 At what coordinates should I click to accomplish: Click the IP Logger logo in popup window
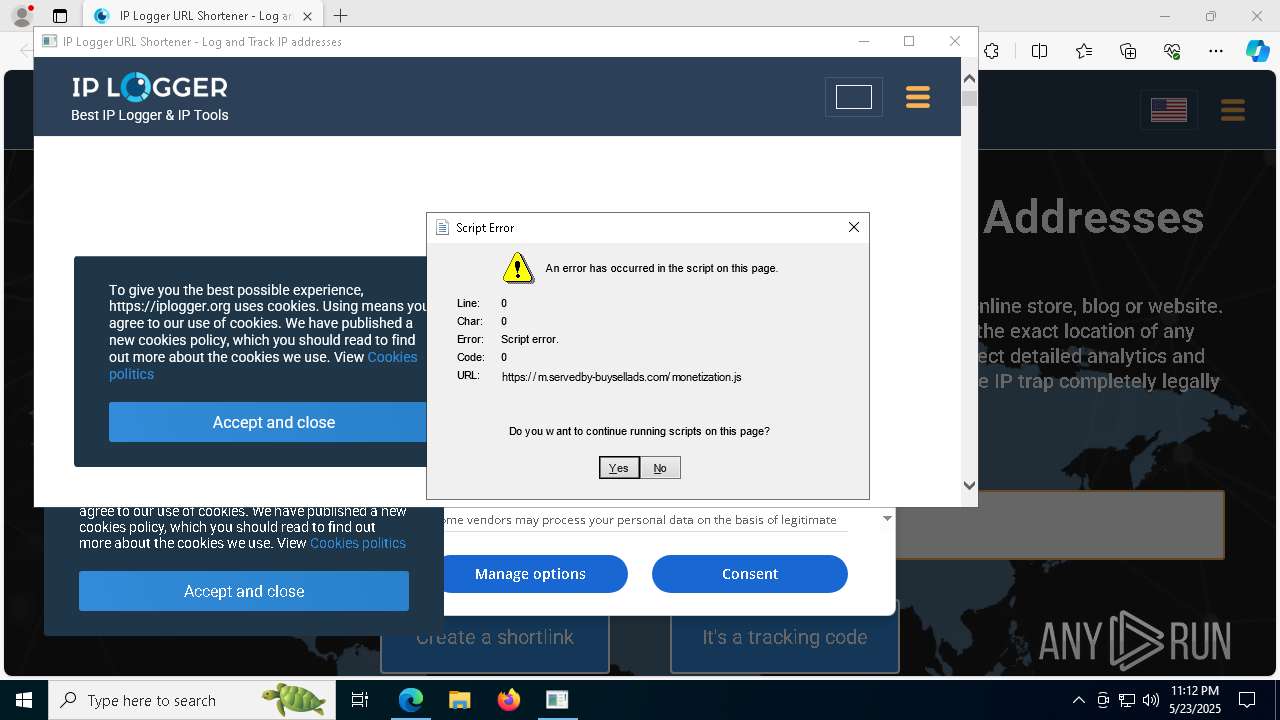tap(149, 88)
